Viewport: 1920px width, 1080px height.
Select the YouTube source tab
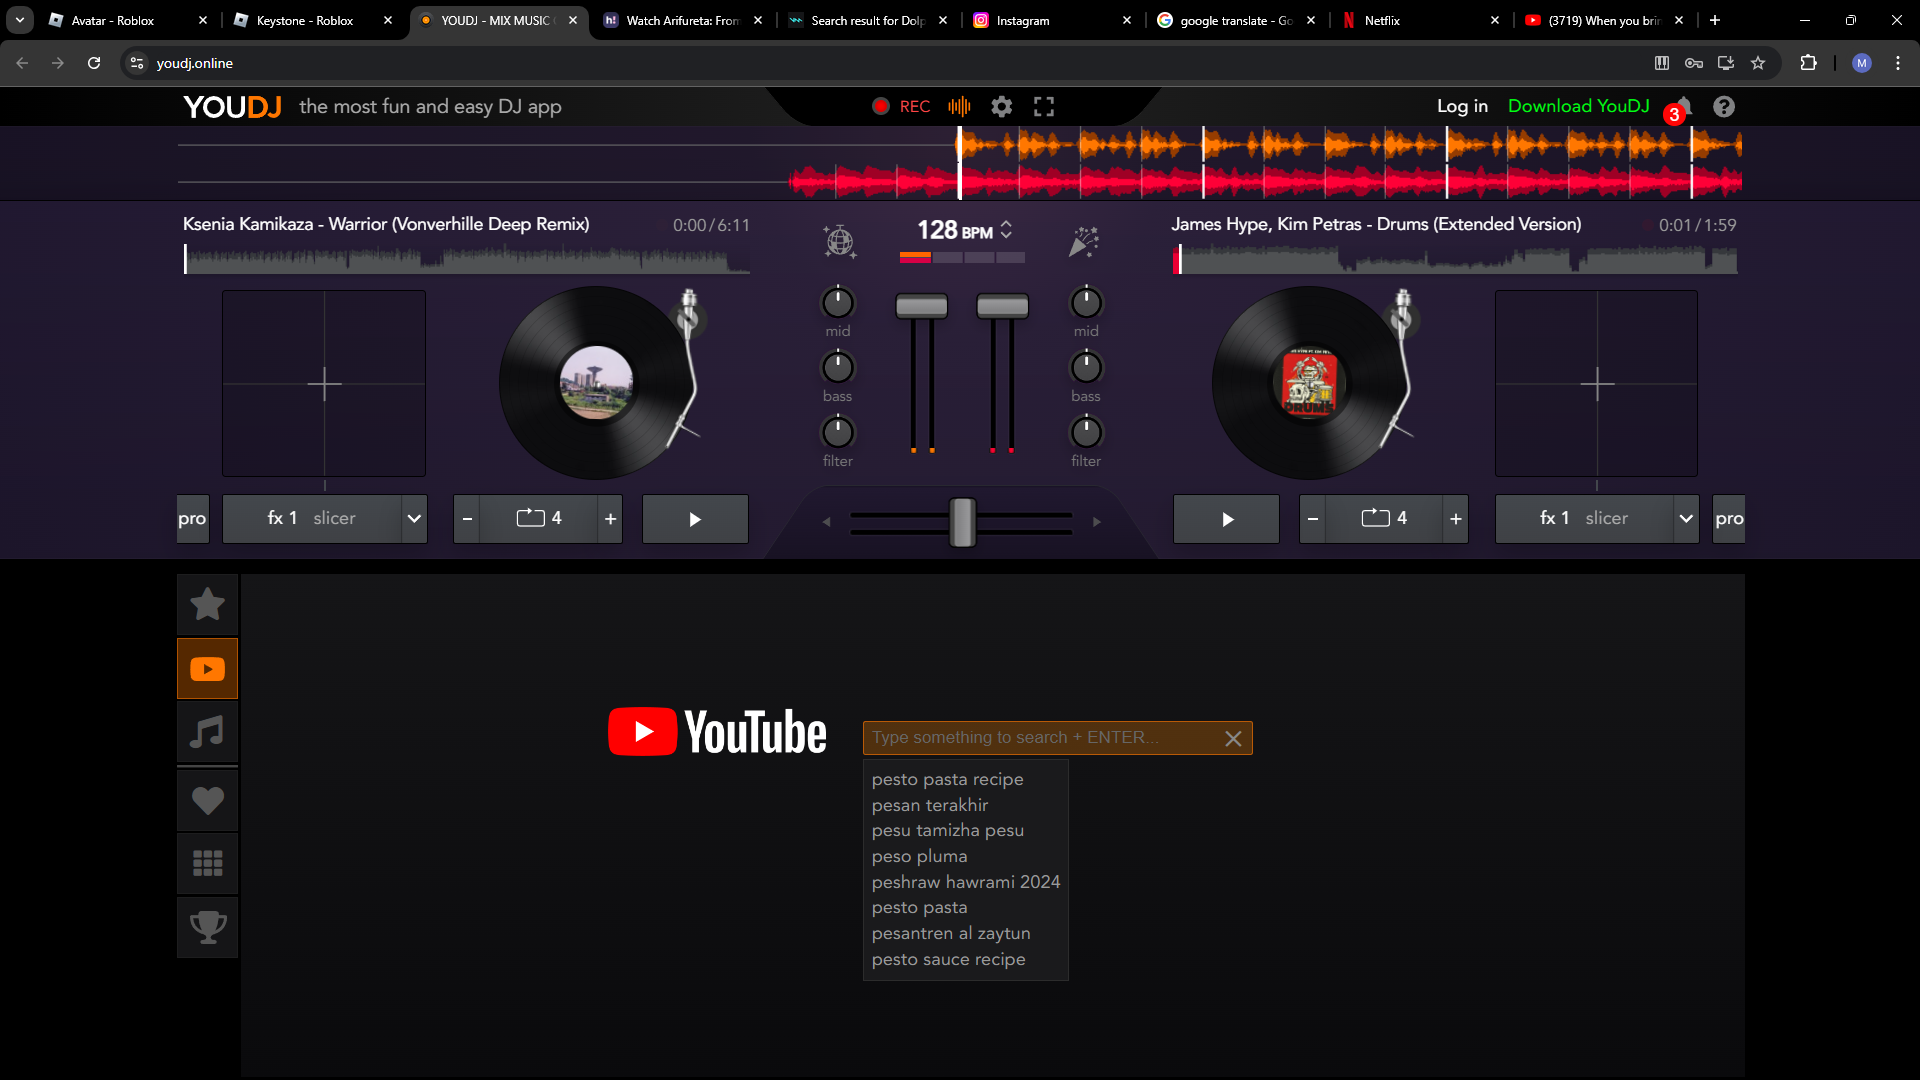pyautogui.click(x=208, y=669)
